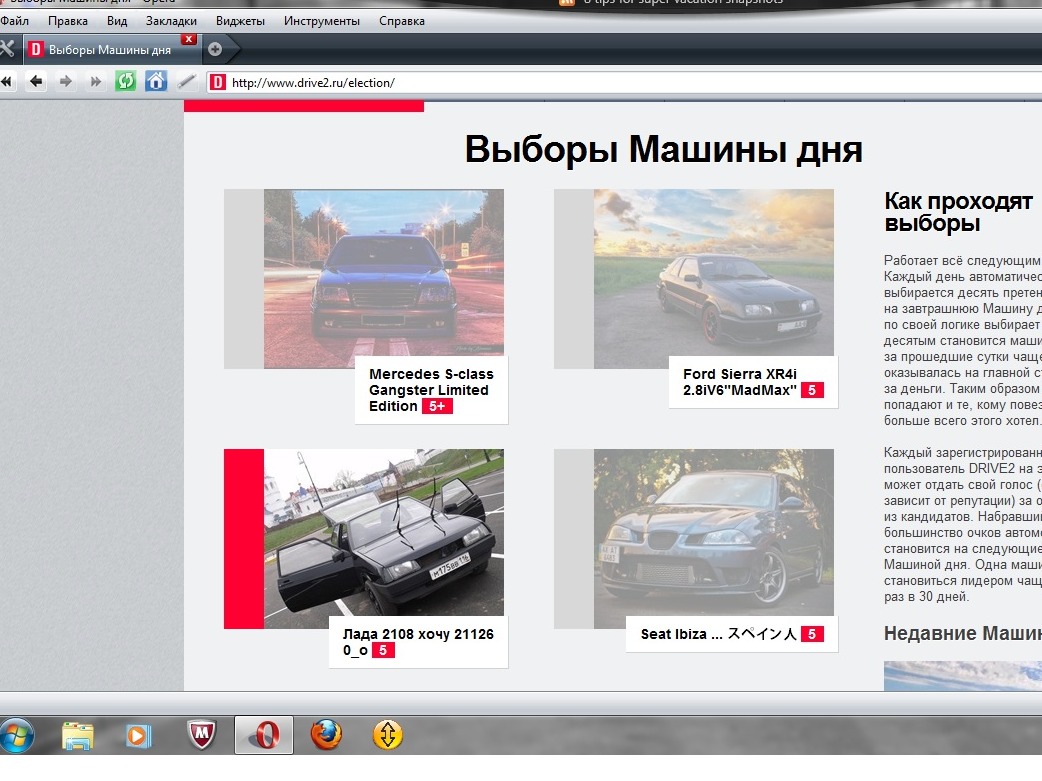Click the wand icon next to Home
Viewport: 1042px width, 781px height.
click(186, 82)
